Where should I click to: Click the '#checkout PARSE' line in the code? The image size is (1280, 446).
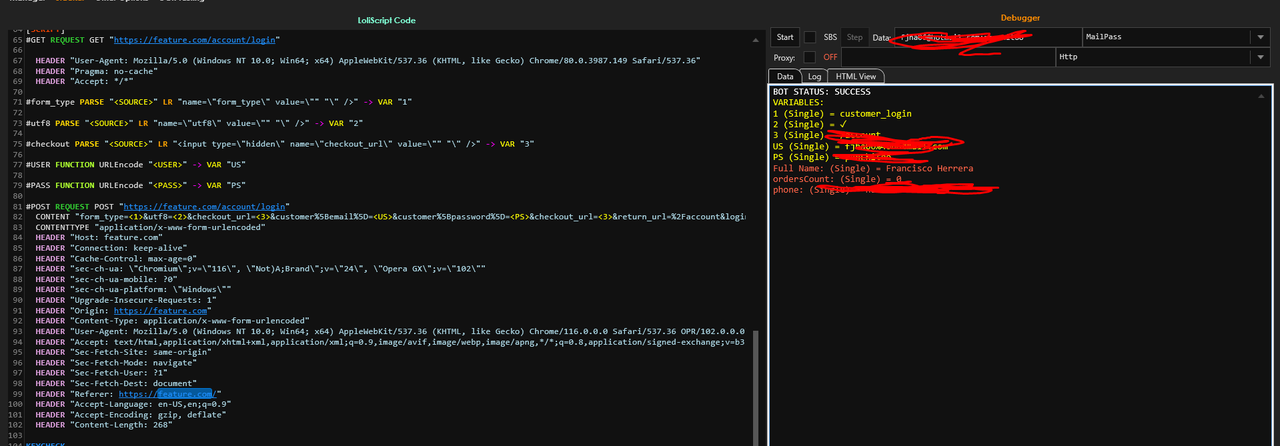(281, 143)
